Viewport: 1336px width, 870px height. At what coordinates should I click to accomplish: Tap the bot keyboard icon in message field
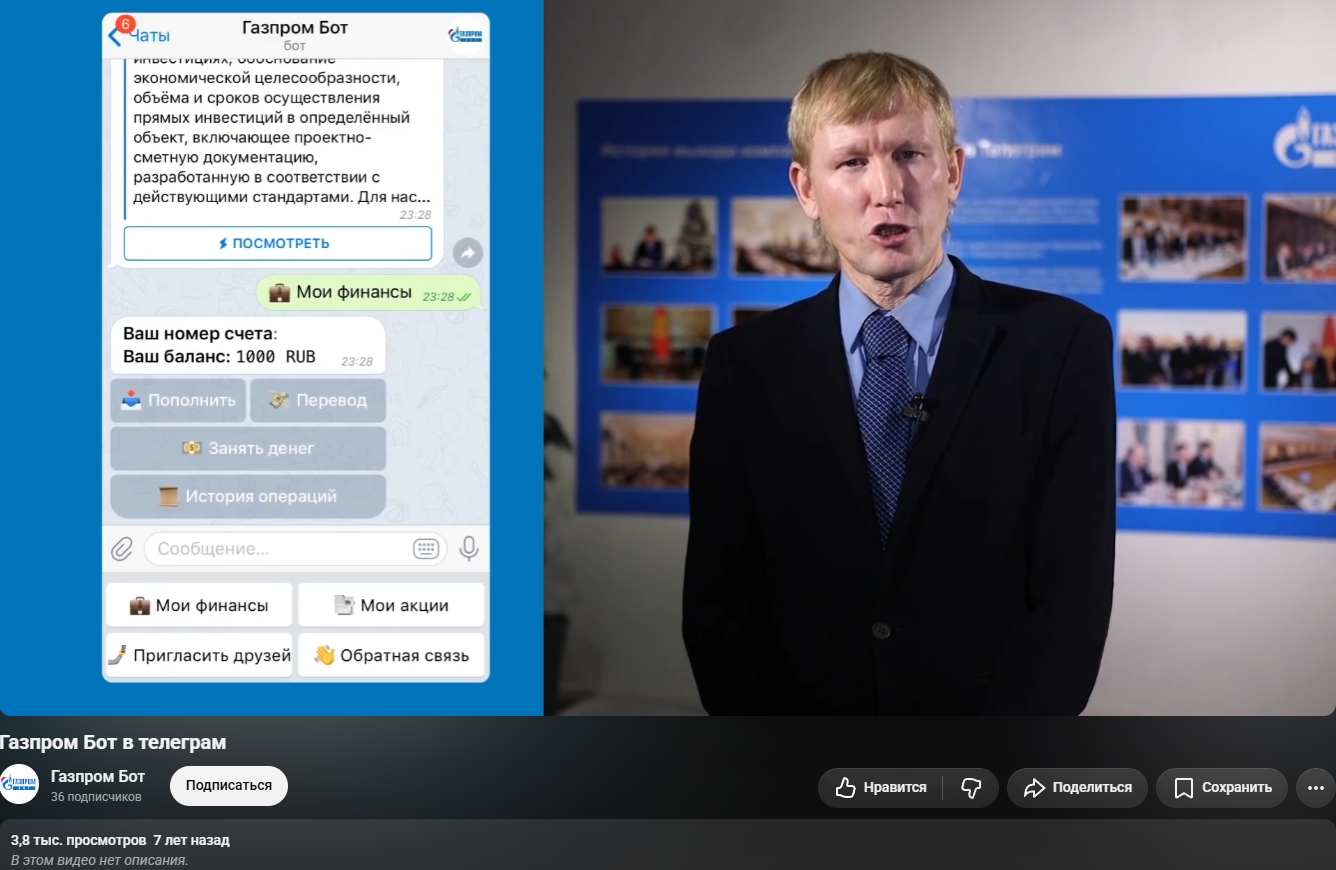tap(426, 549)
